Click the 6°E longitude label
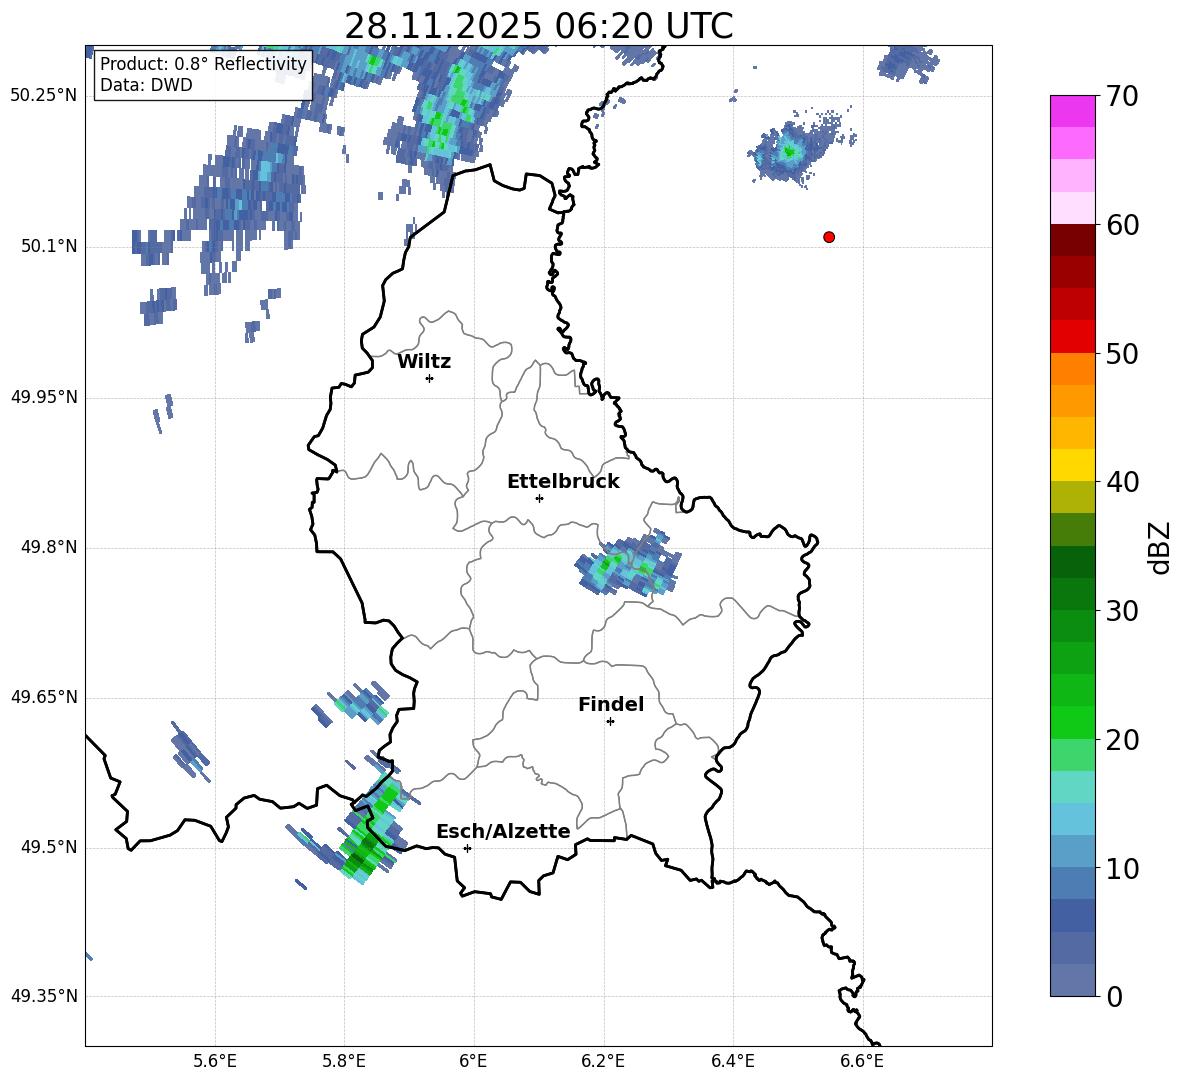 473,1061
